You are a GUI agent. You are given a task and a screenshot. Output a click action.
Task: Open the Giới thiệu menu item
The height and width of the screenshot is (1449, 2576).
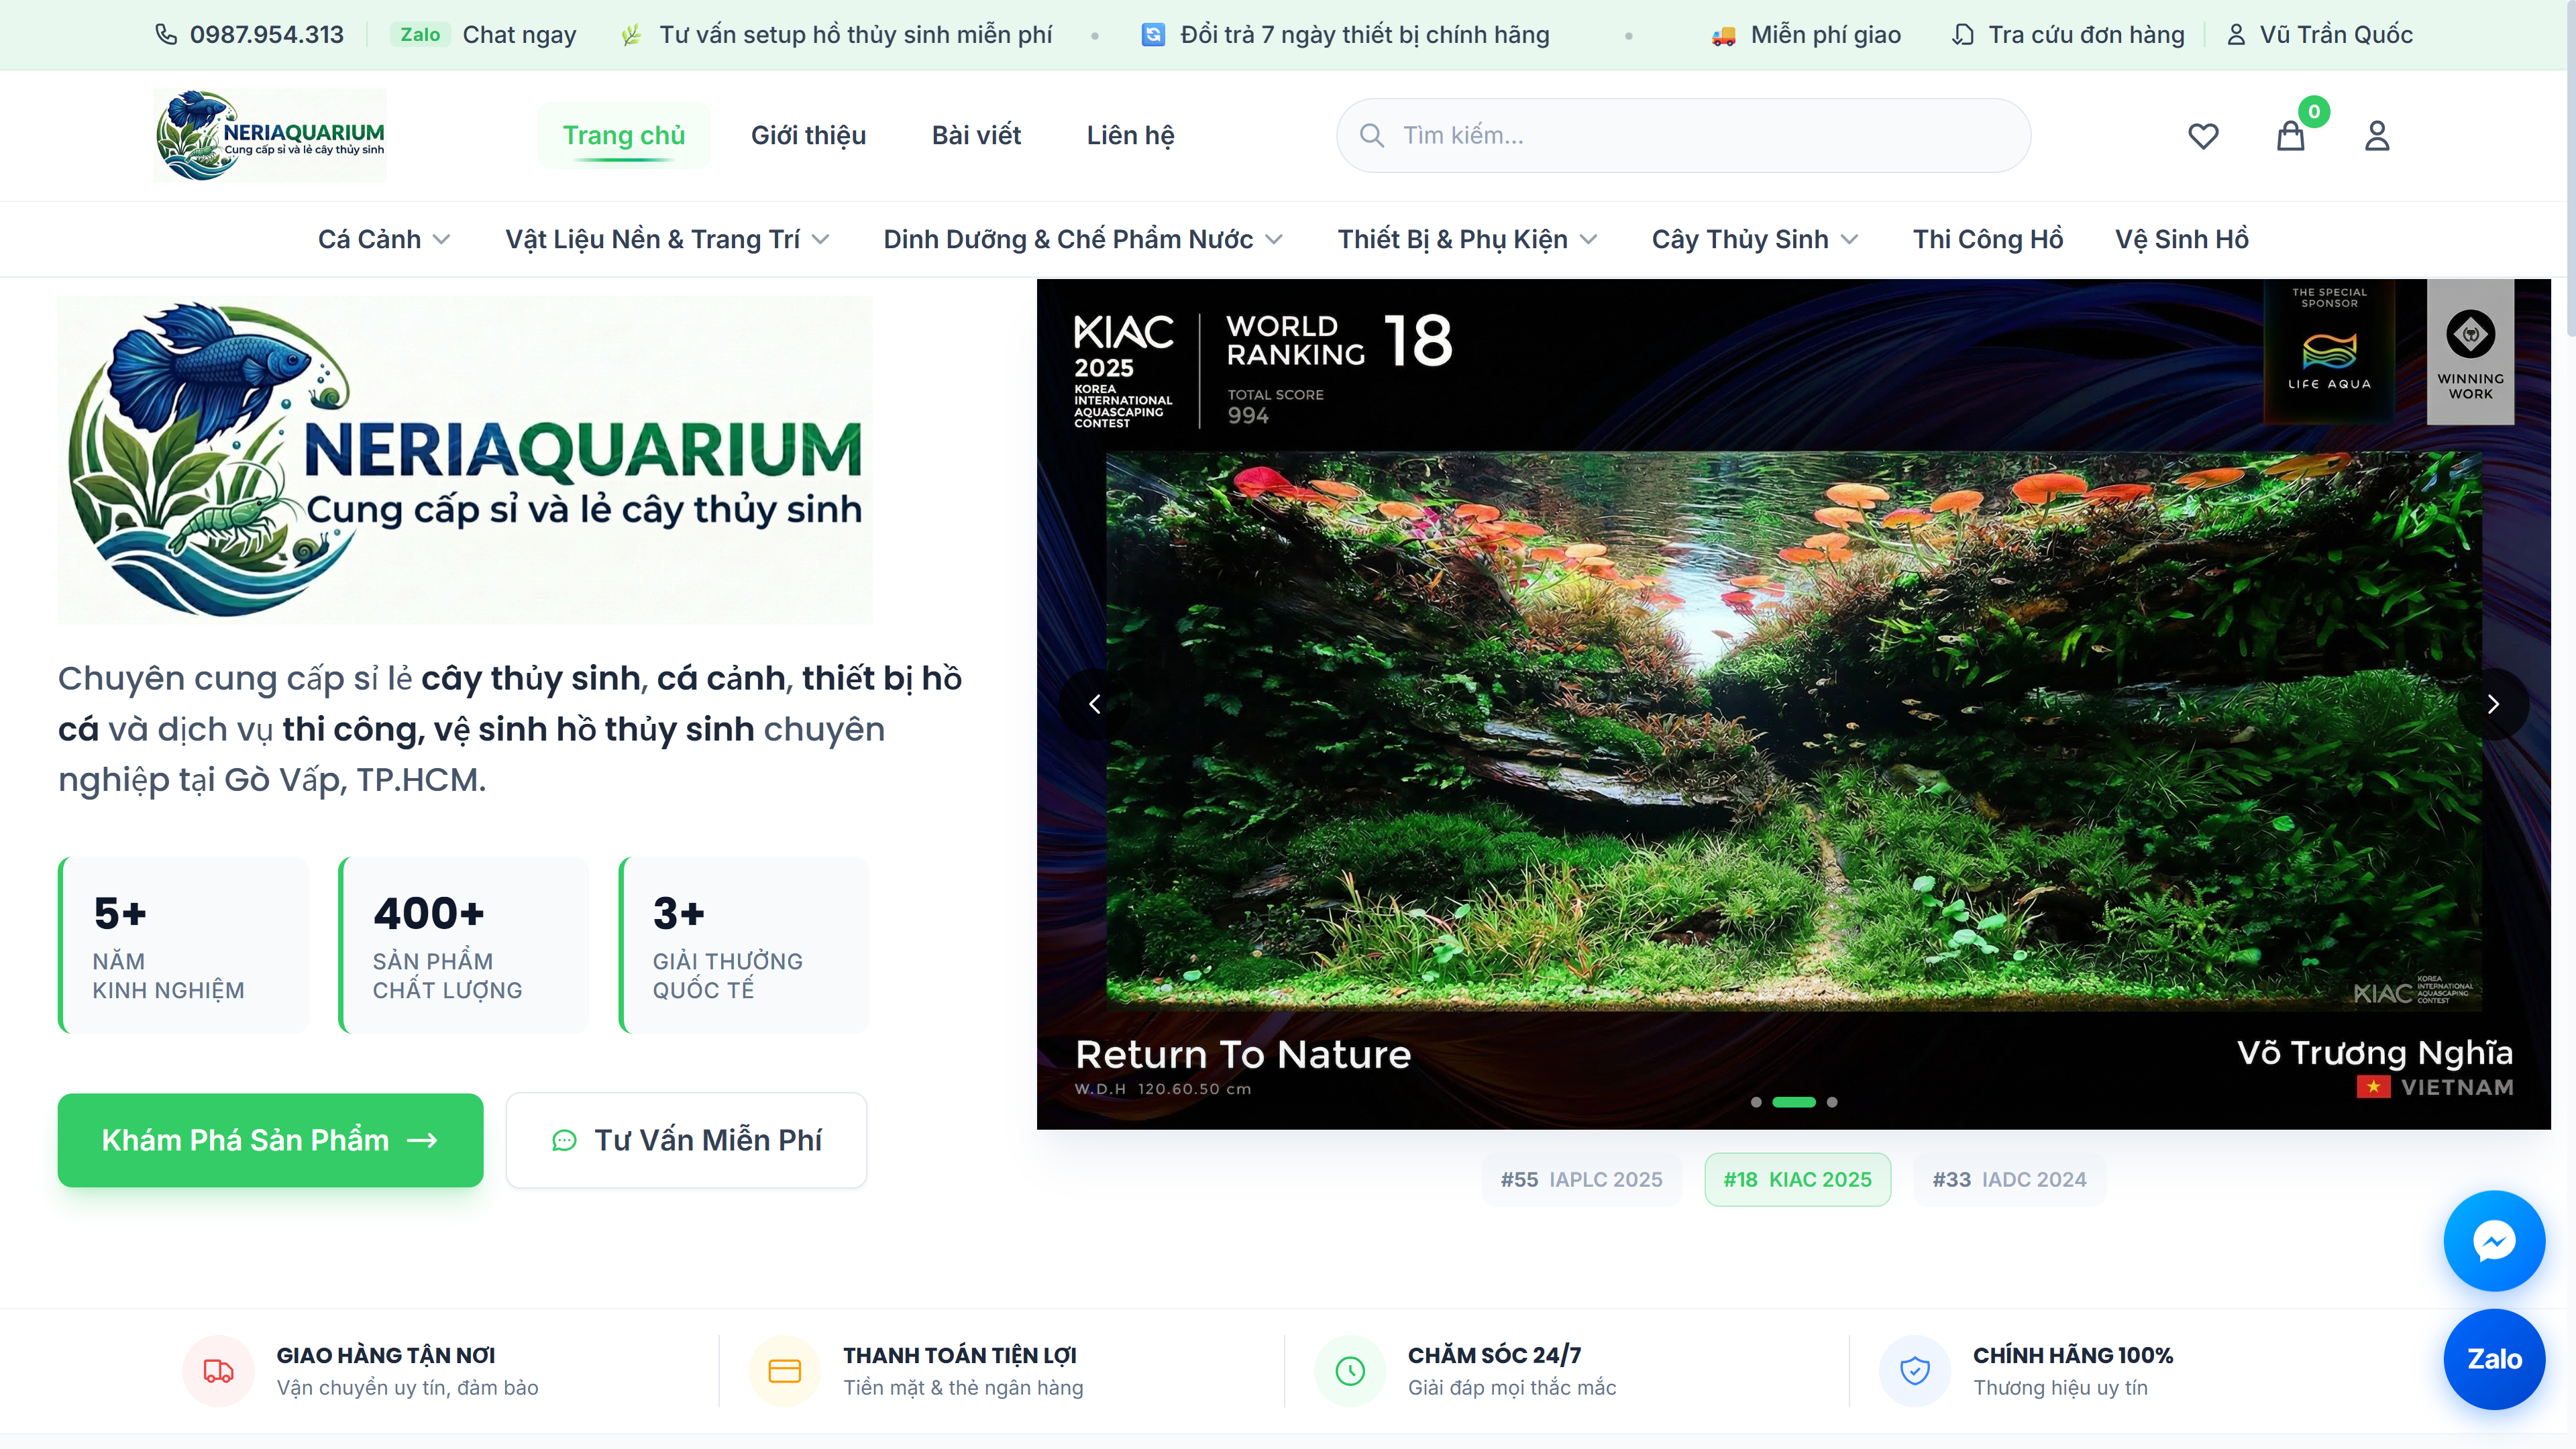pos(808,135)
